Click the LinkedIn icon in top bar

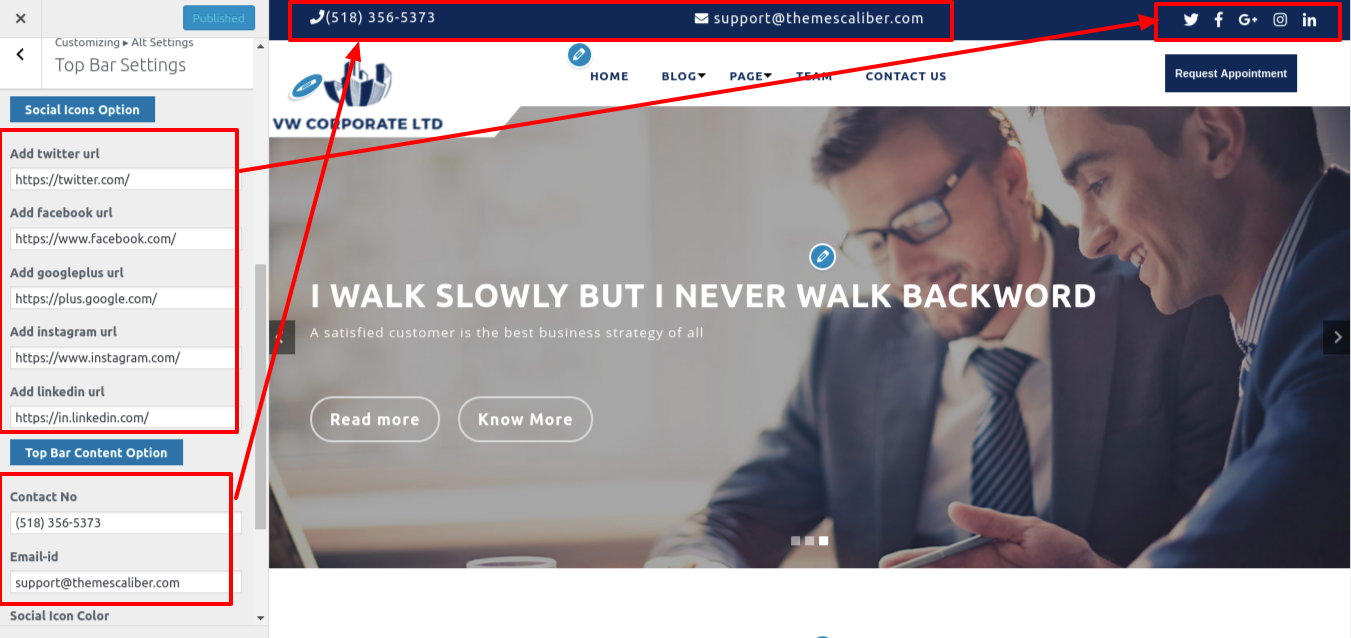[x=1309, y=20]
